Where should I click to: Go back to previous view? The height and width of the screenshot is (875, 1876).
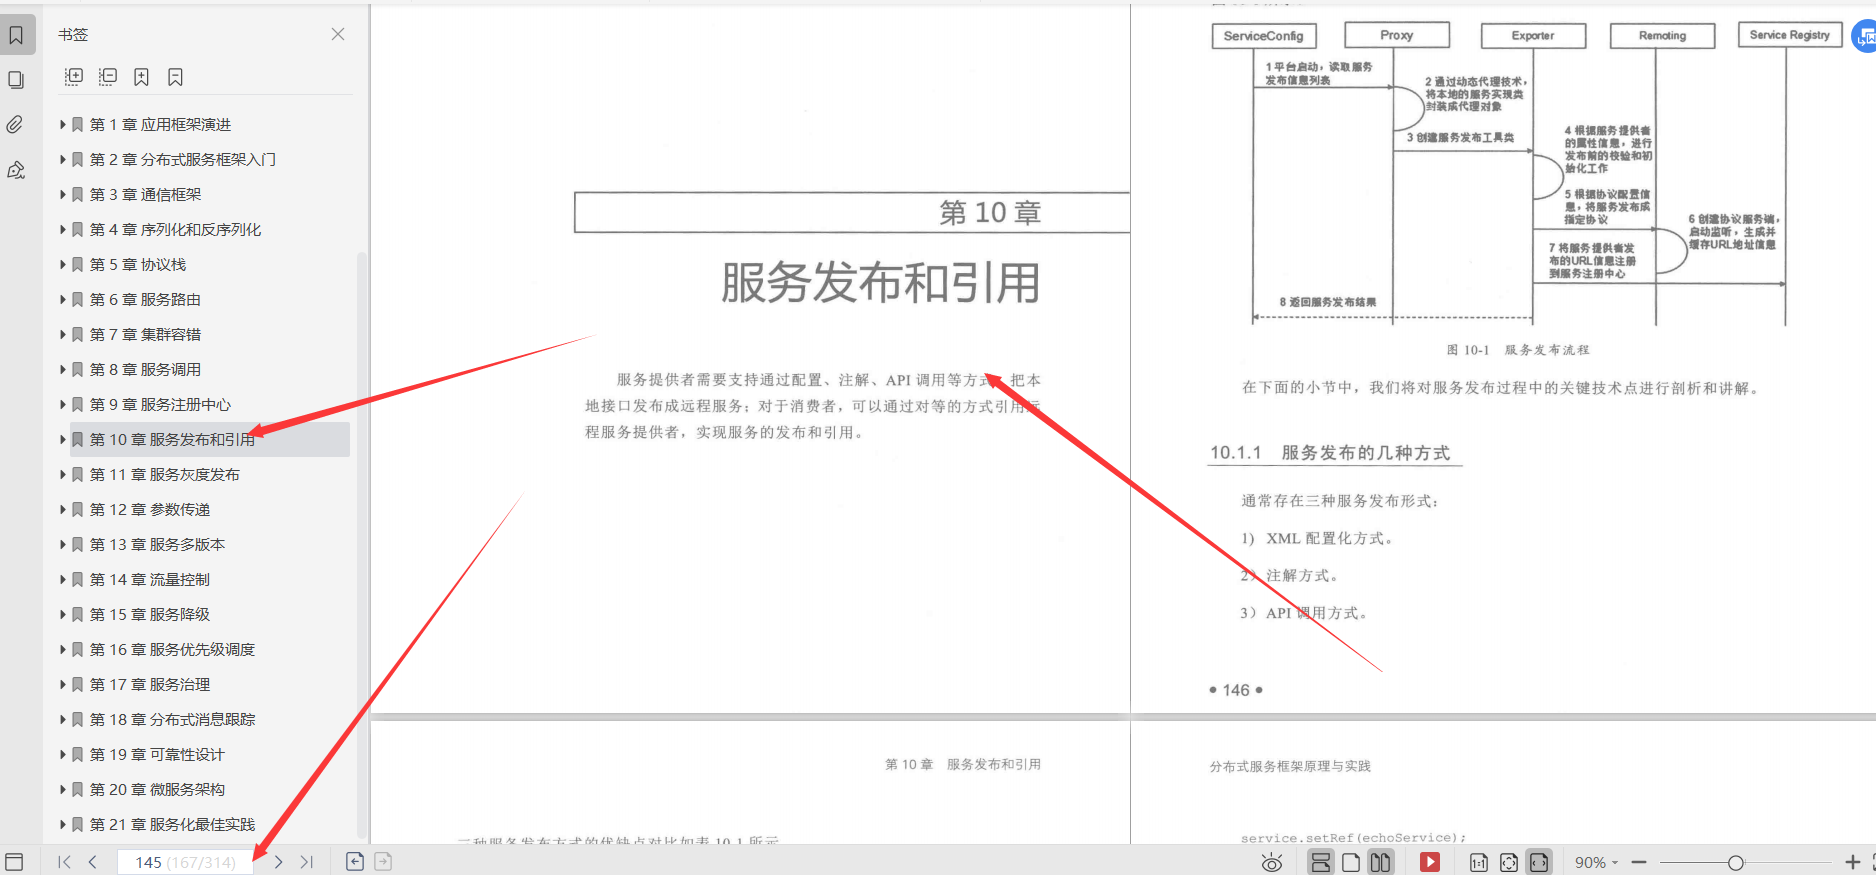pyautogui.click(x=355, y=862)
